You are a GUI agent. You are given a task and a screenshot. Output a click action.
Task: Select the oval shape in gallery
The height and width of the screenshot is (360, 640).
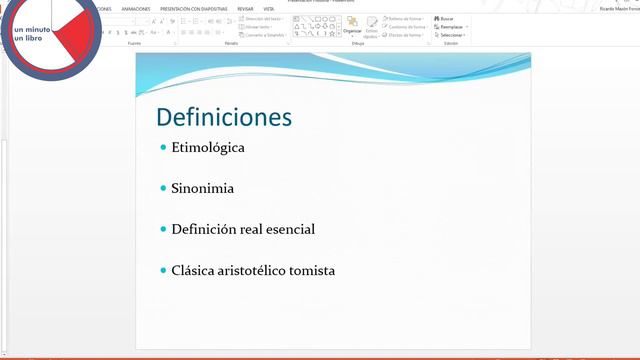click(x=325, y=19)
